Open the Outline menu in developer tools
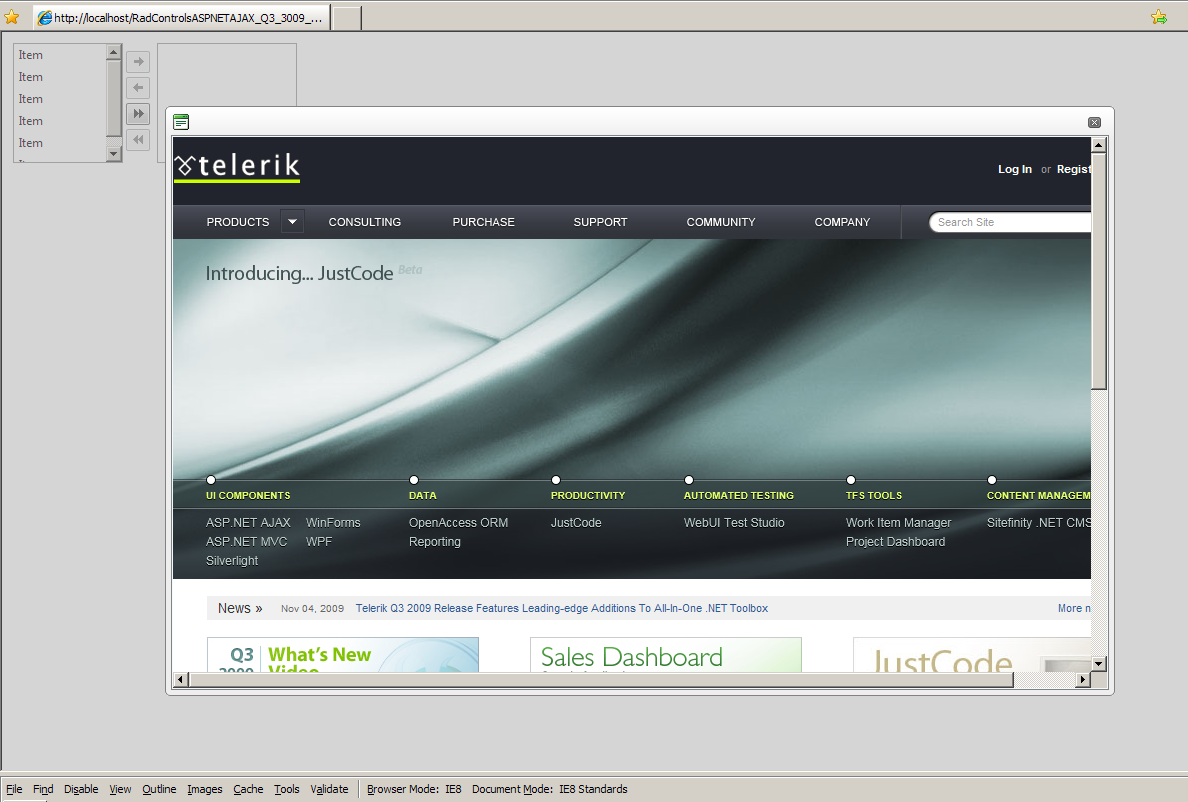This screenshot has height=802, width=1188. tap(159, 789)
